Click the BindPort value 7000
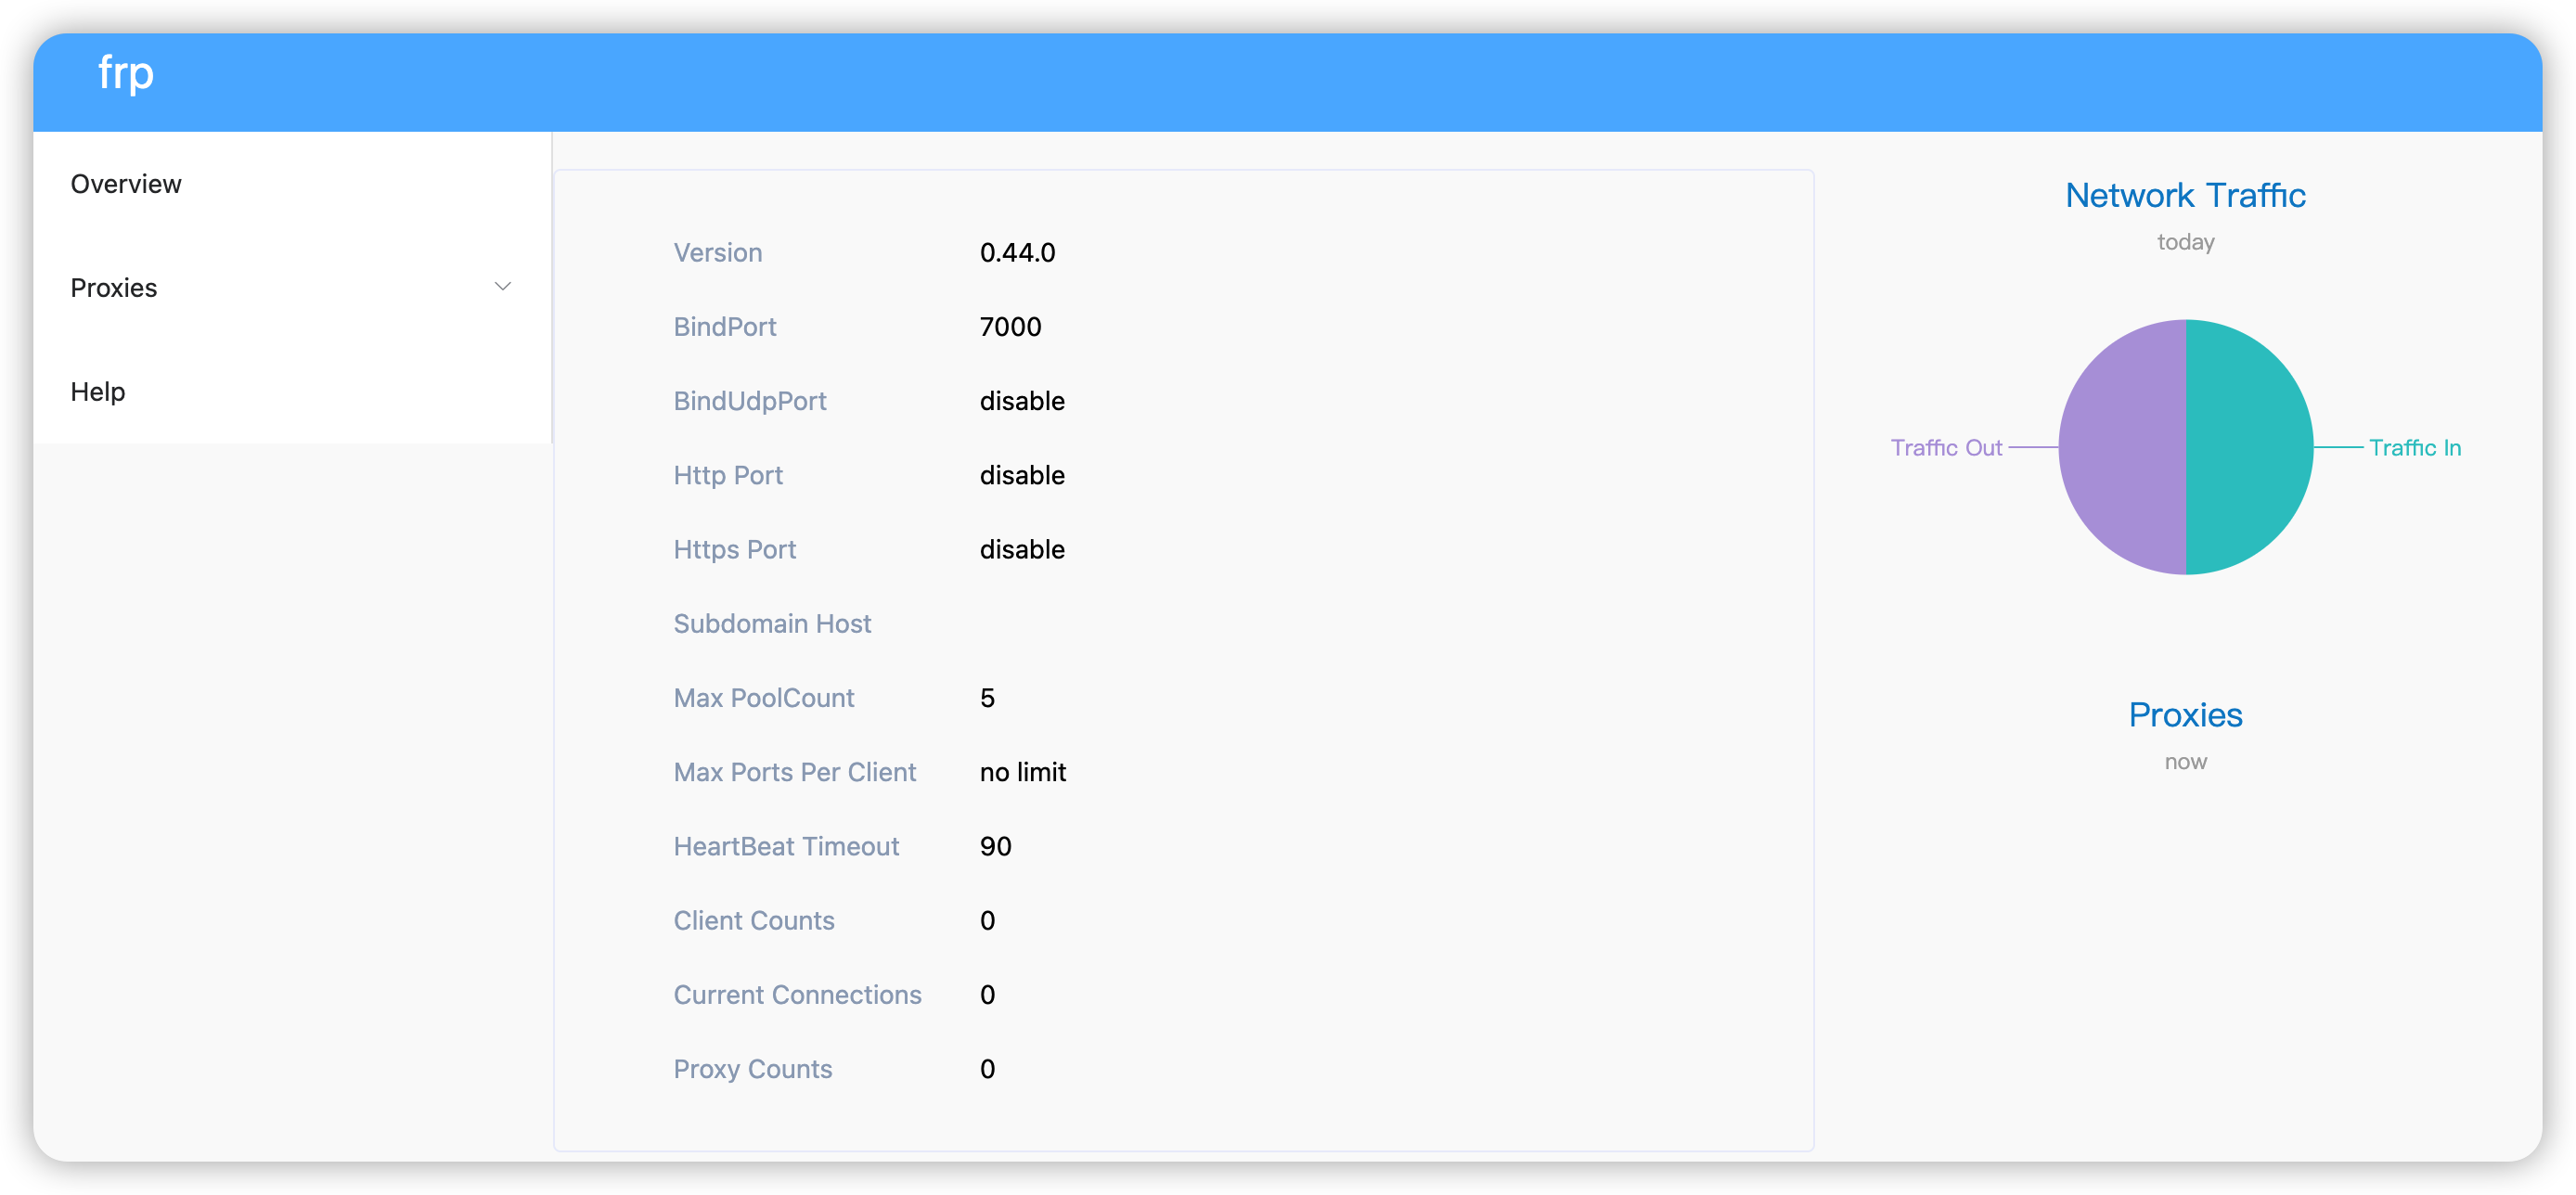 tap(1010, 327)
